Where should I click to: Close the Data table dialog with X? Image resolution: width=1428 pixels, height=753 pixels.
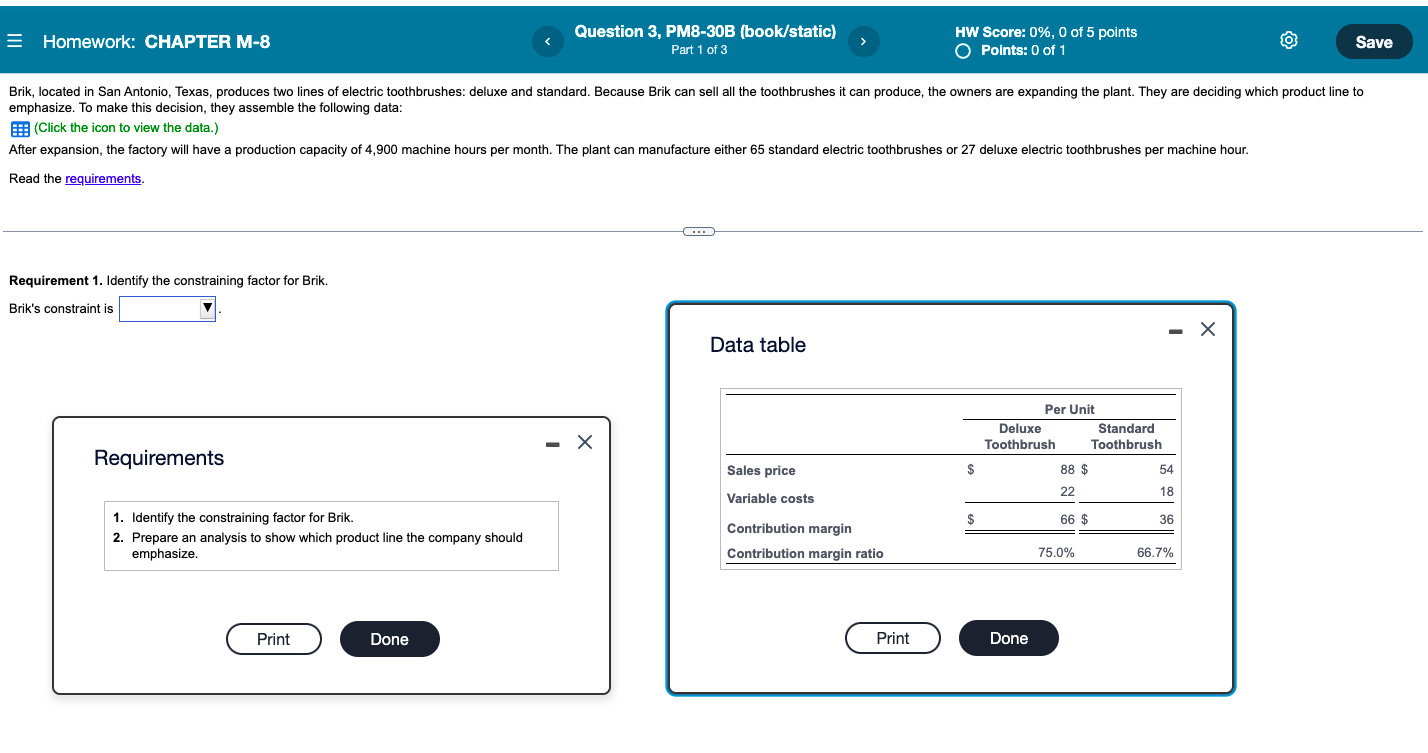click(1208, 329)
